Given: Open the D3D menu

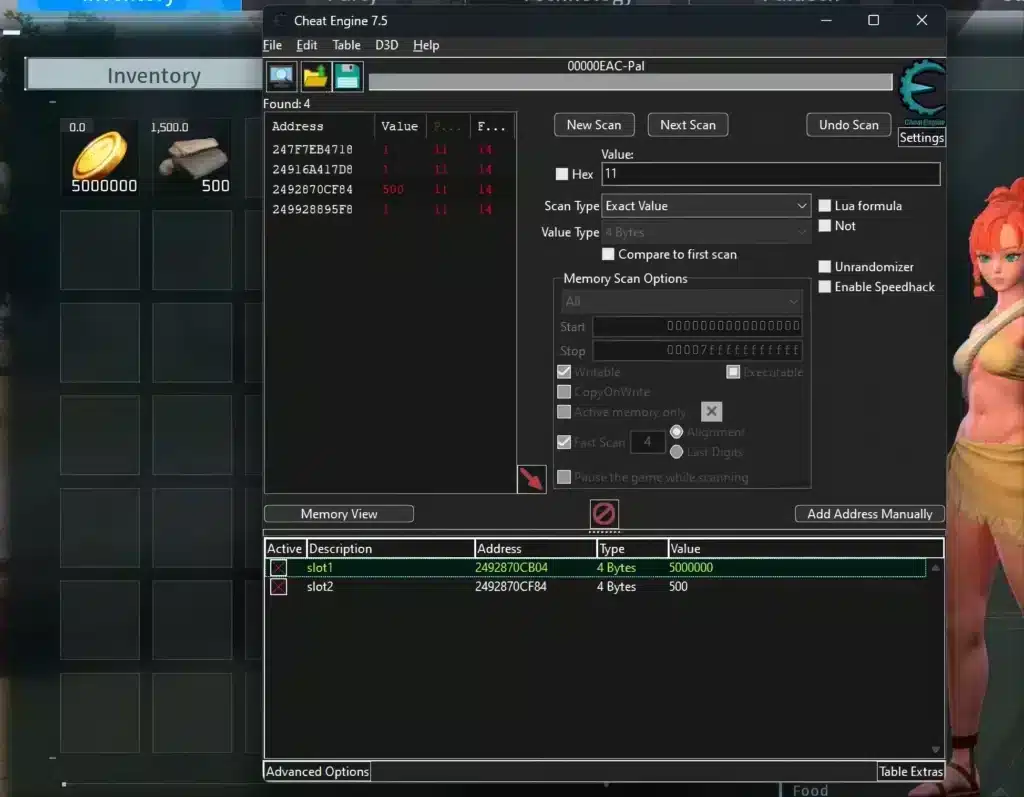Looking at the screenshot, I should 387,45.
